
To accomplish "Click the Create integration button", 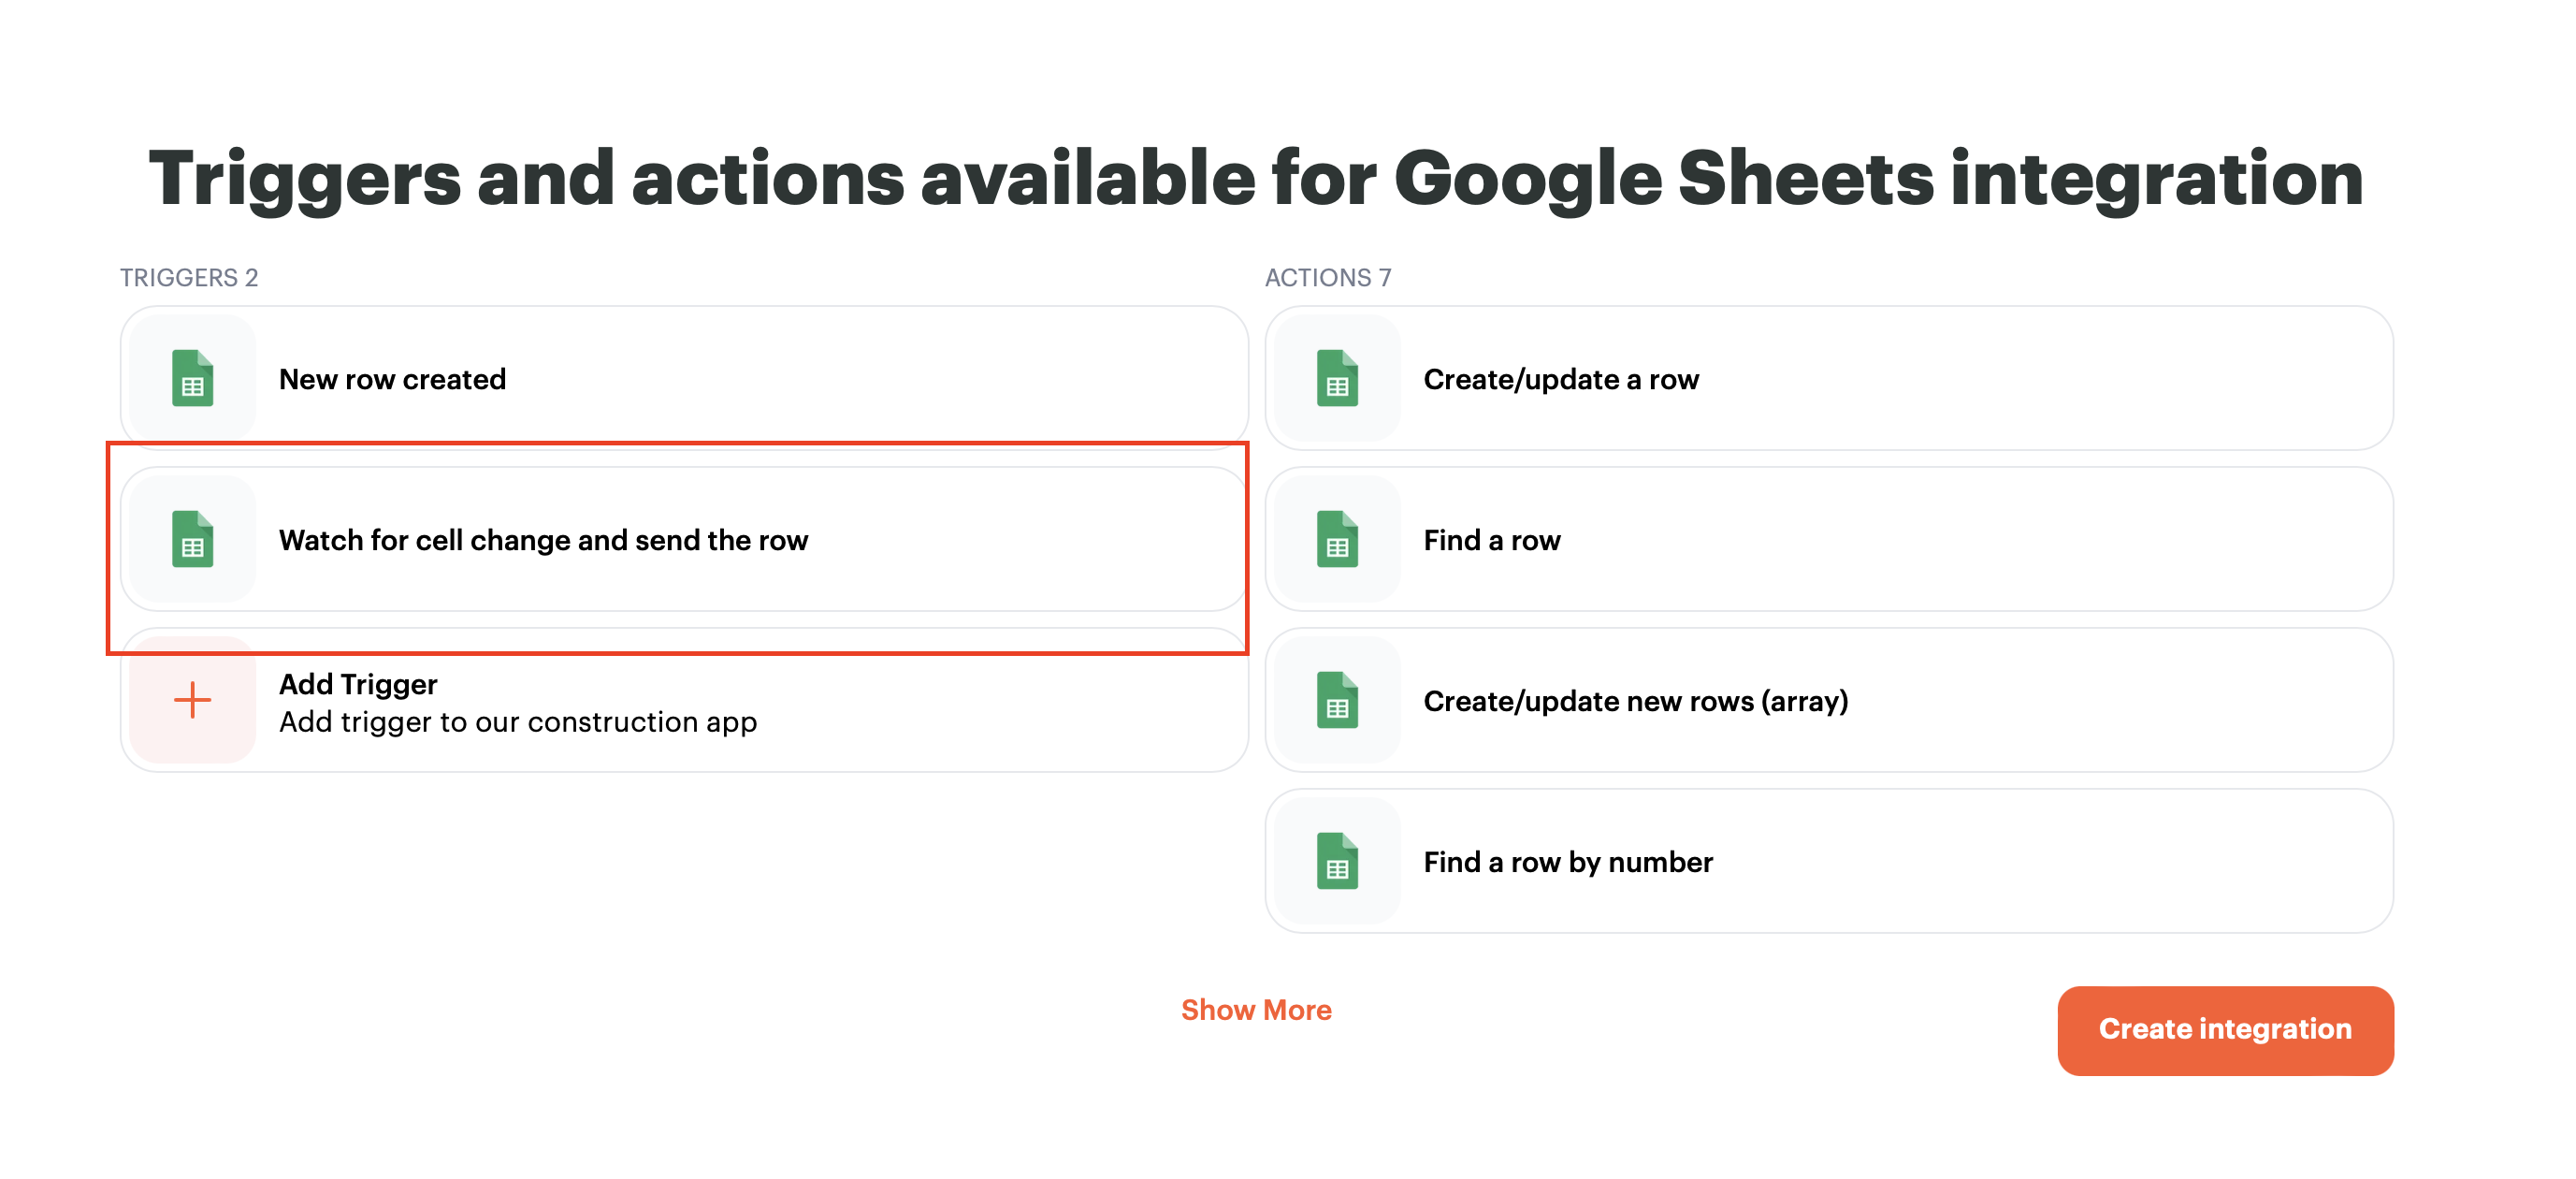I will (2225, 1030).
